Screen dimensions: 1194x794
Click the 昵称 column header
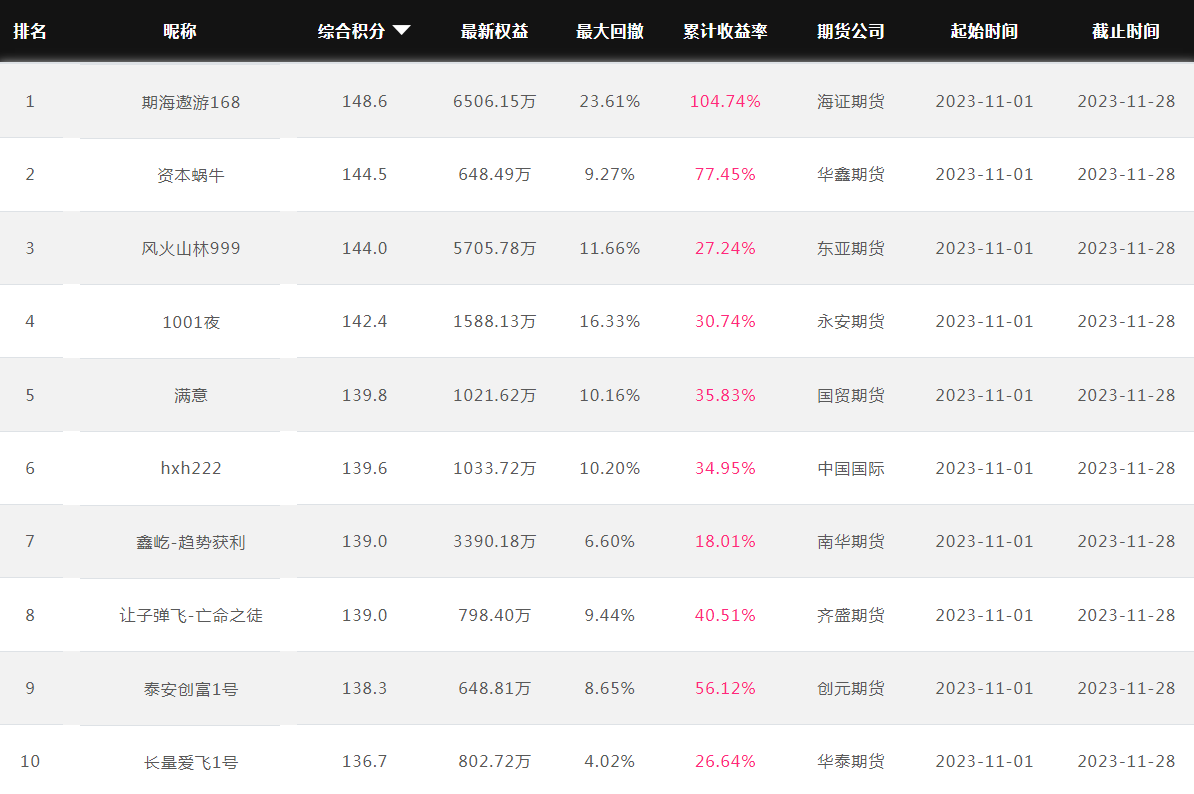click(180, 31)
